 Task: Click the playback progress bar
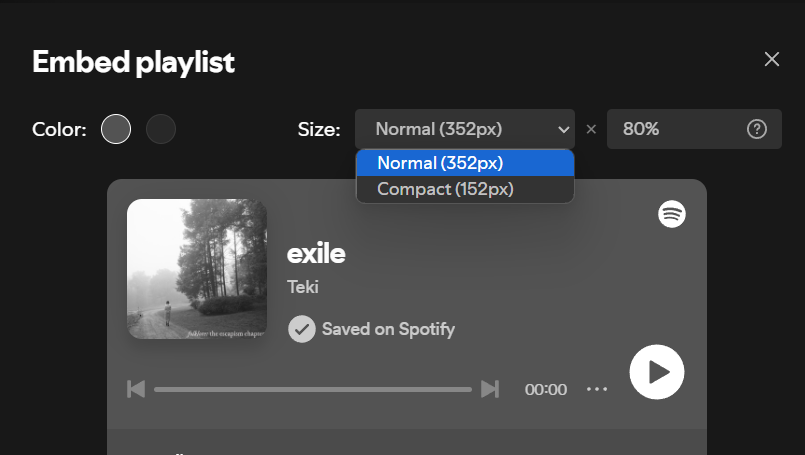coord(312,389)
